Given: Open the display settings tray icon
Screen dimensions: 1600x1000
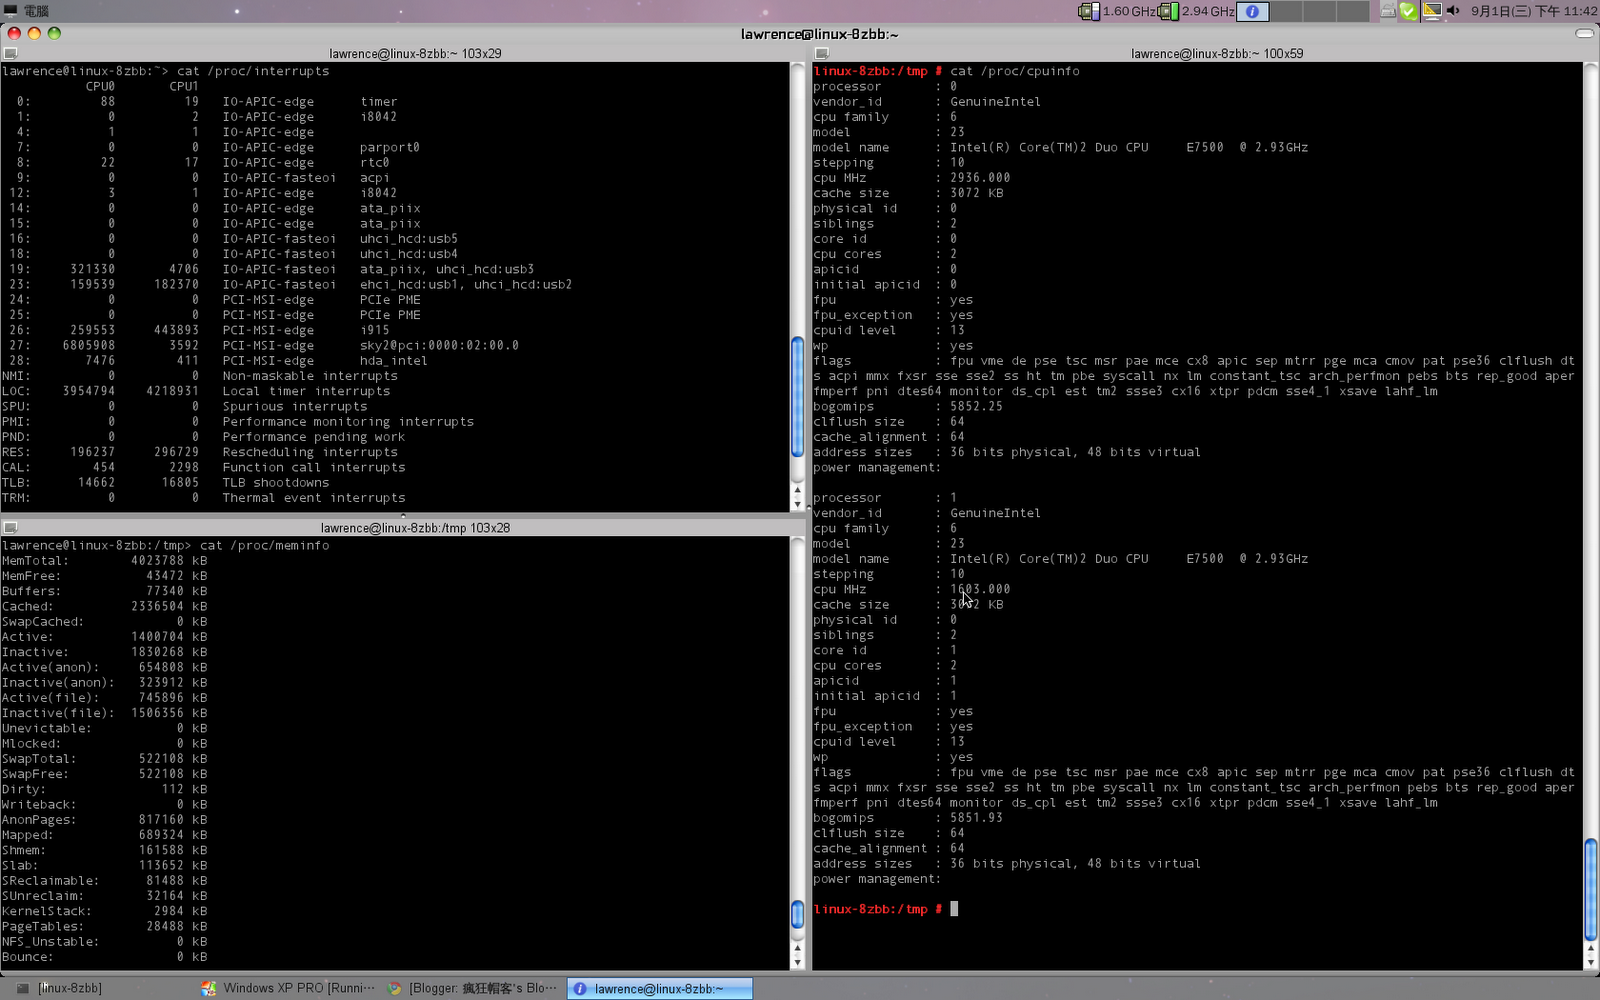Looking at the screenshot, I should coord(1432,11).
